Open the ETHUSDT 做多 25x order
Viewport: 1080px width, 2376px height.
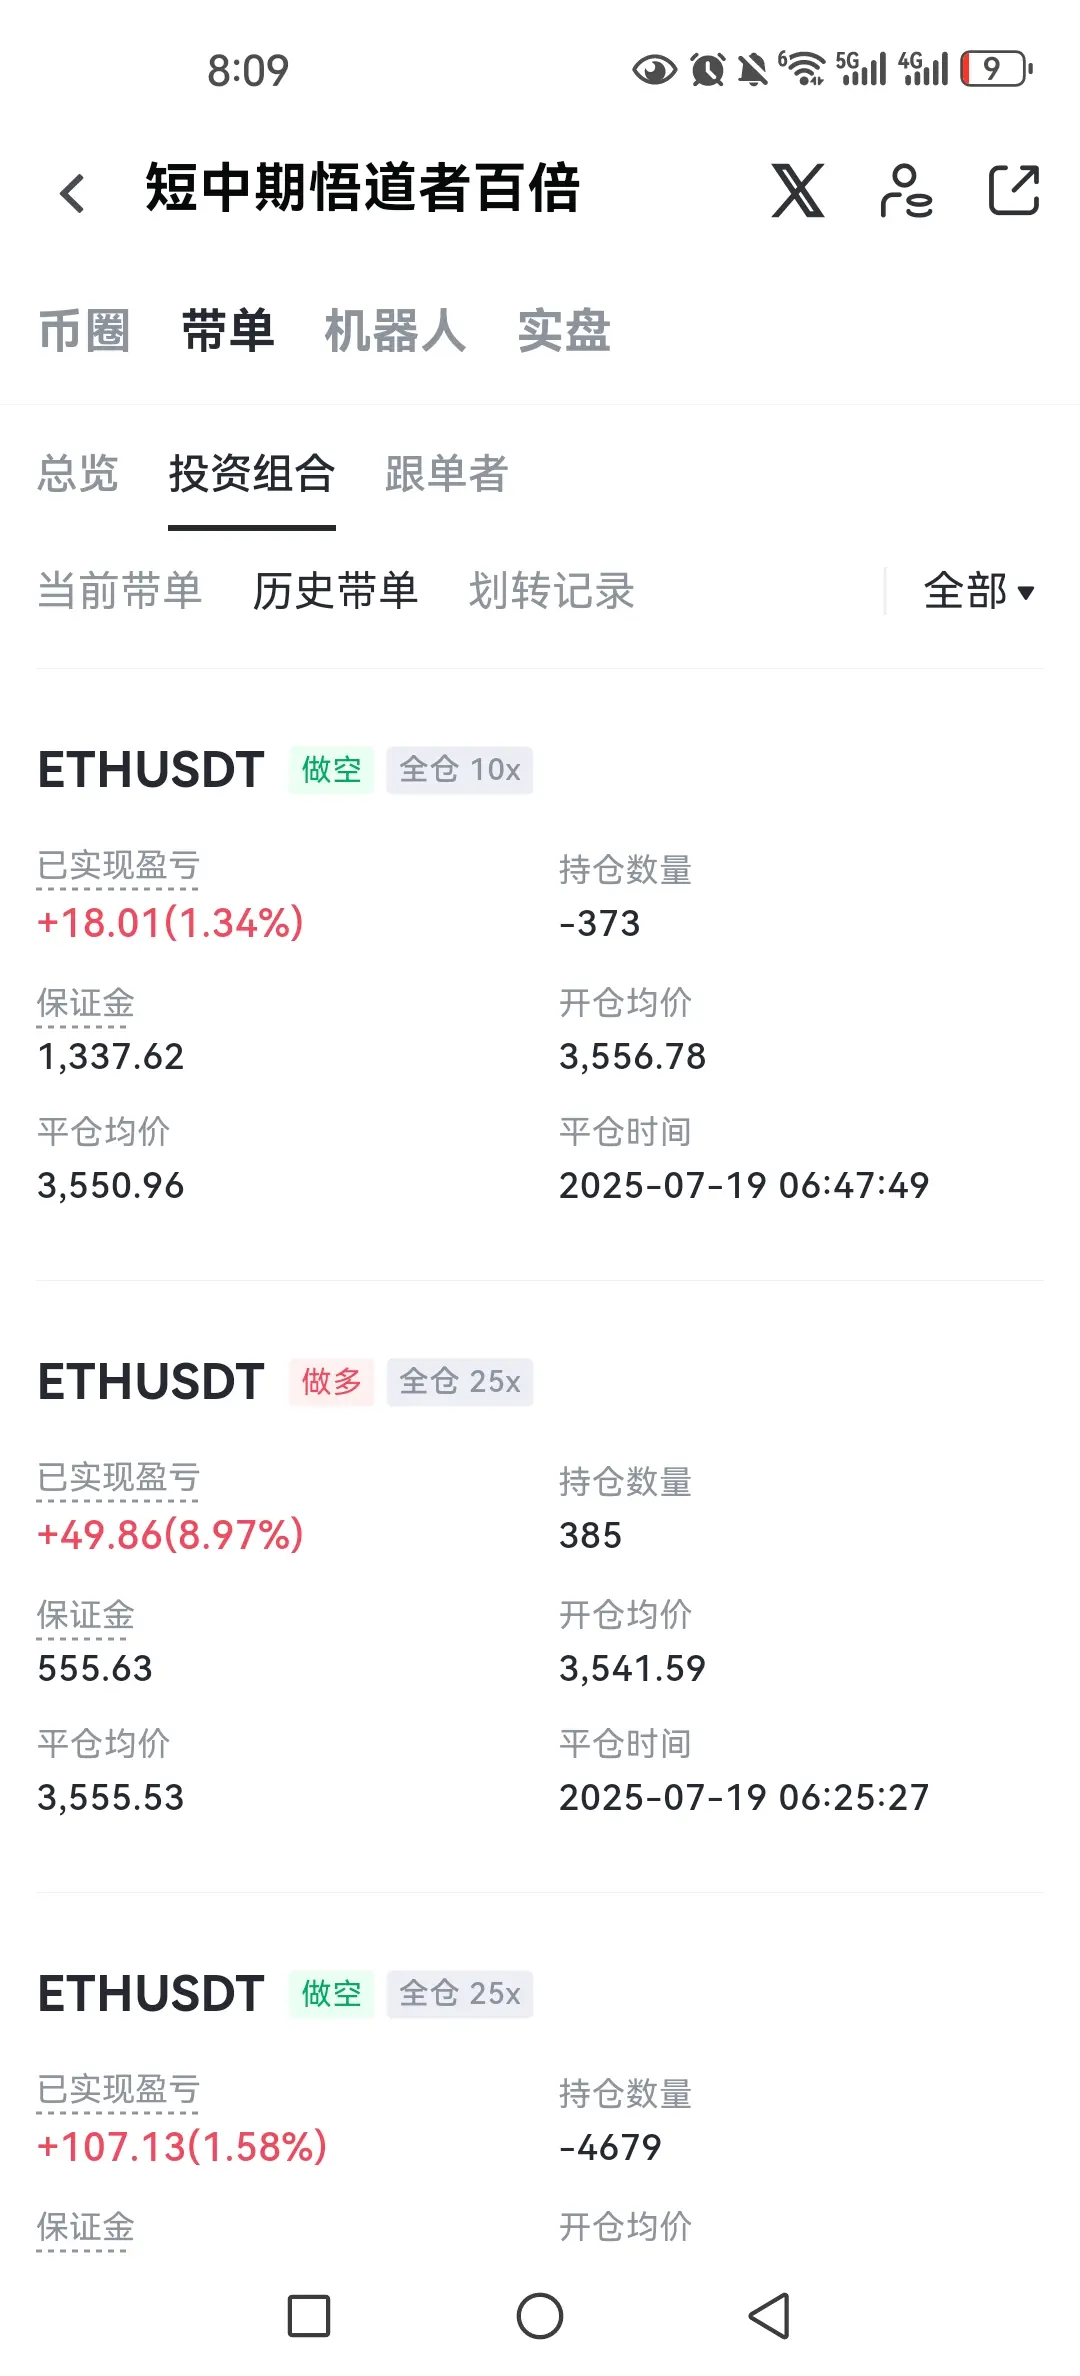(540, 1587)
